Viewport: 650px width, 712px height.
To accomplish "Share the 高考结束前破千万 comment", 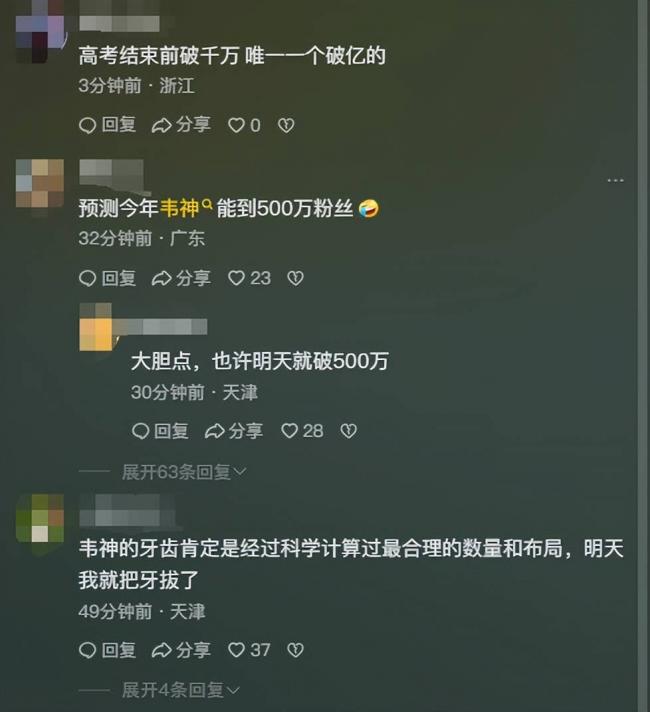I will (x=181, y=125).
